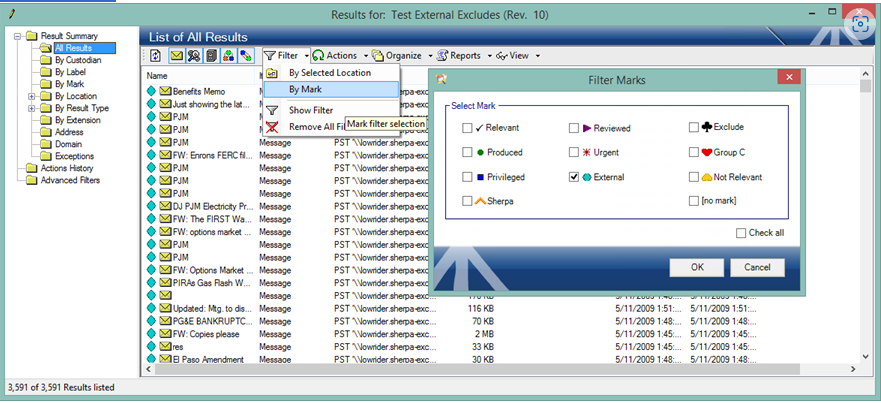Enable the Relevant mark checkbox
The height and width of the screenshot is (403, 881).
(x=468, y=128)
